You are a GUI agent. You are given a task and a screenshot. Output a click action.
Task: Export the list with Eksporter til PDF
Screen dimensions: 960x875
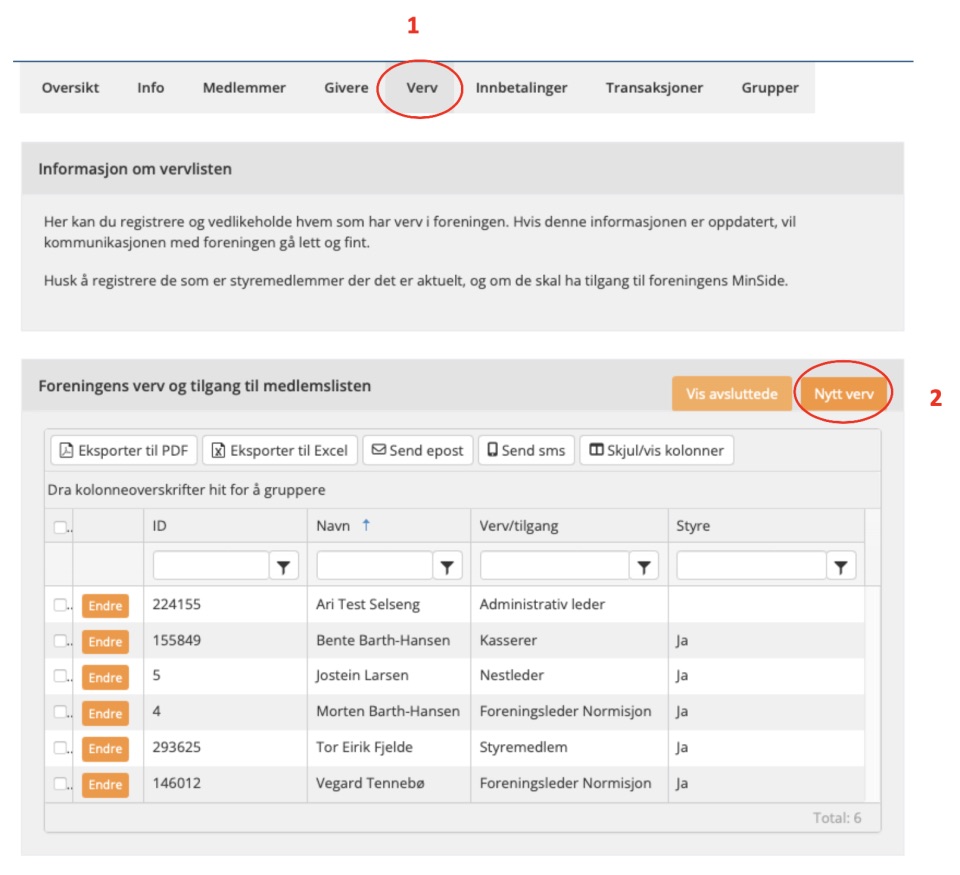(x=124, y=450)
